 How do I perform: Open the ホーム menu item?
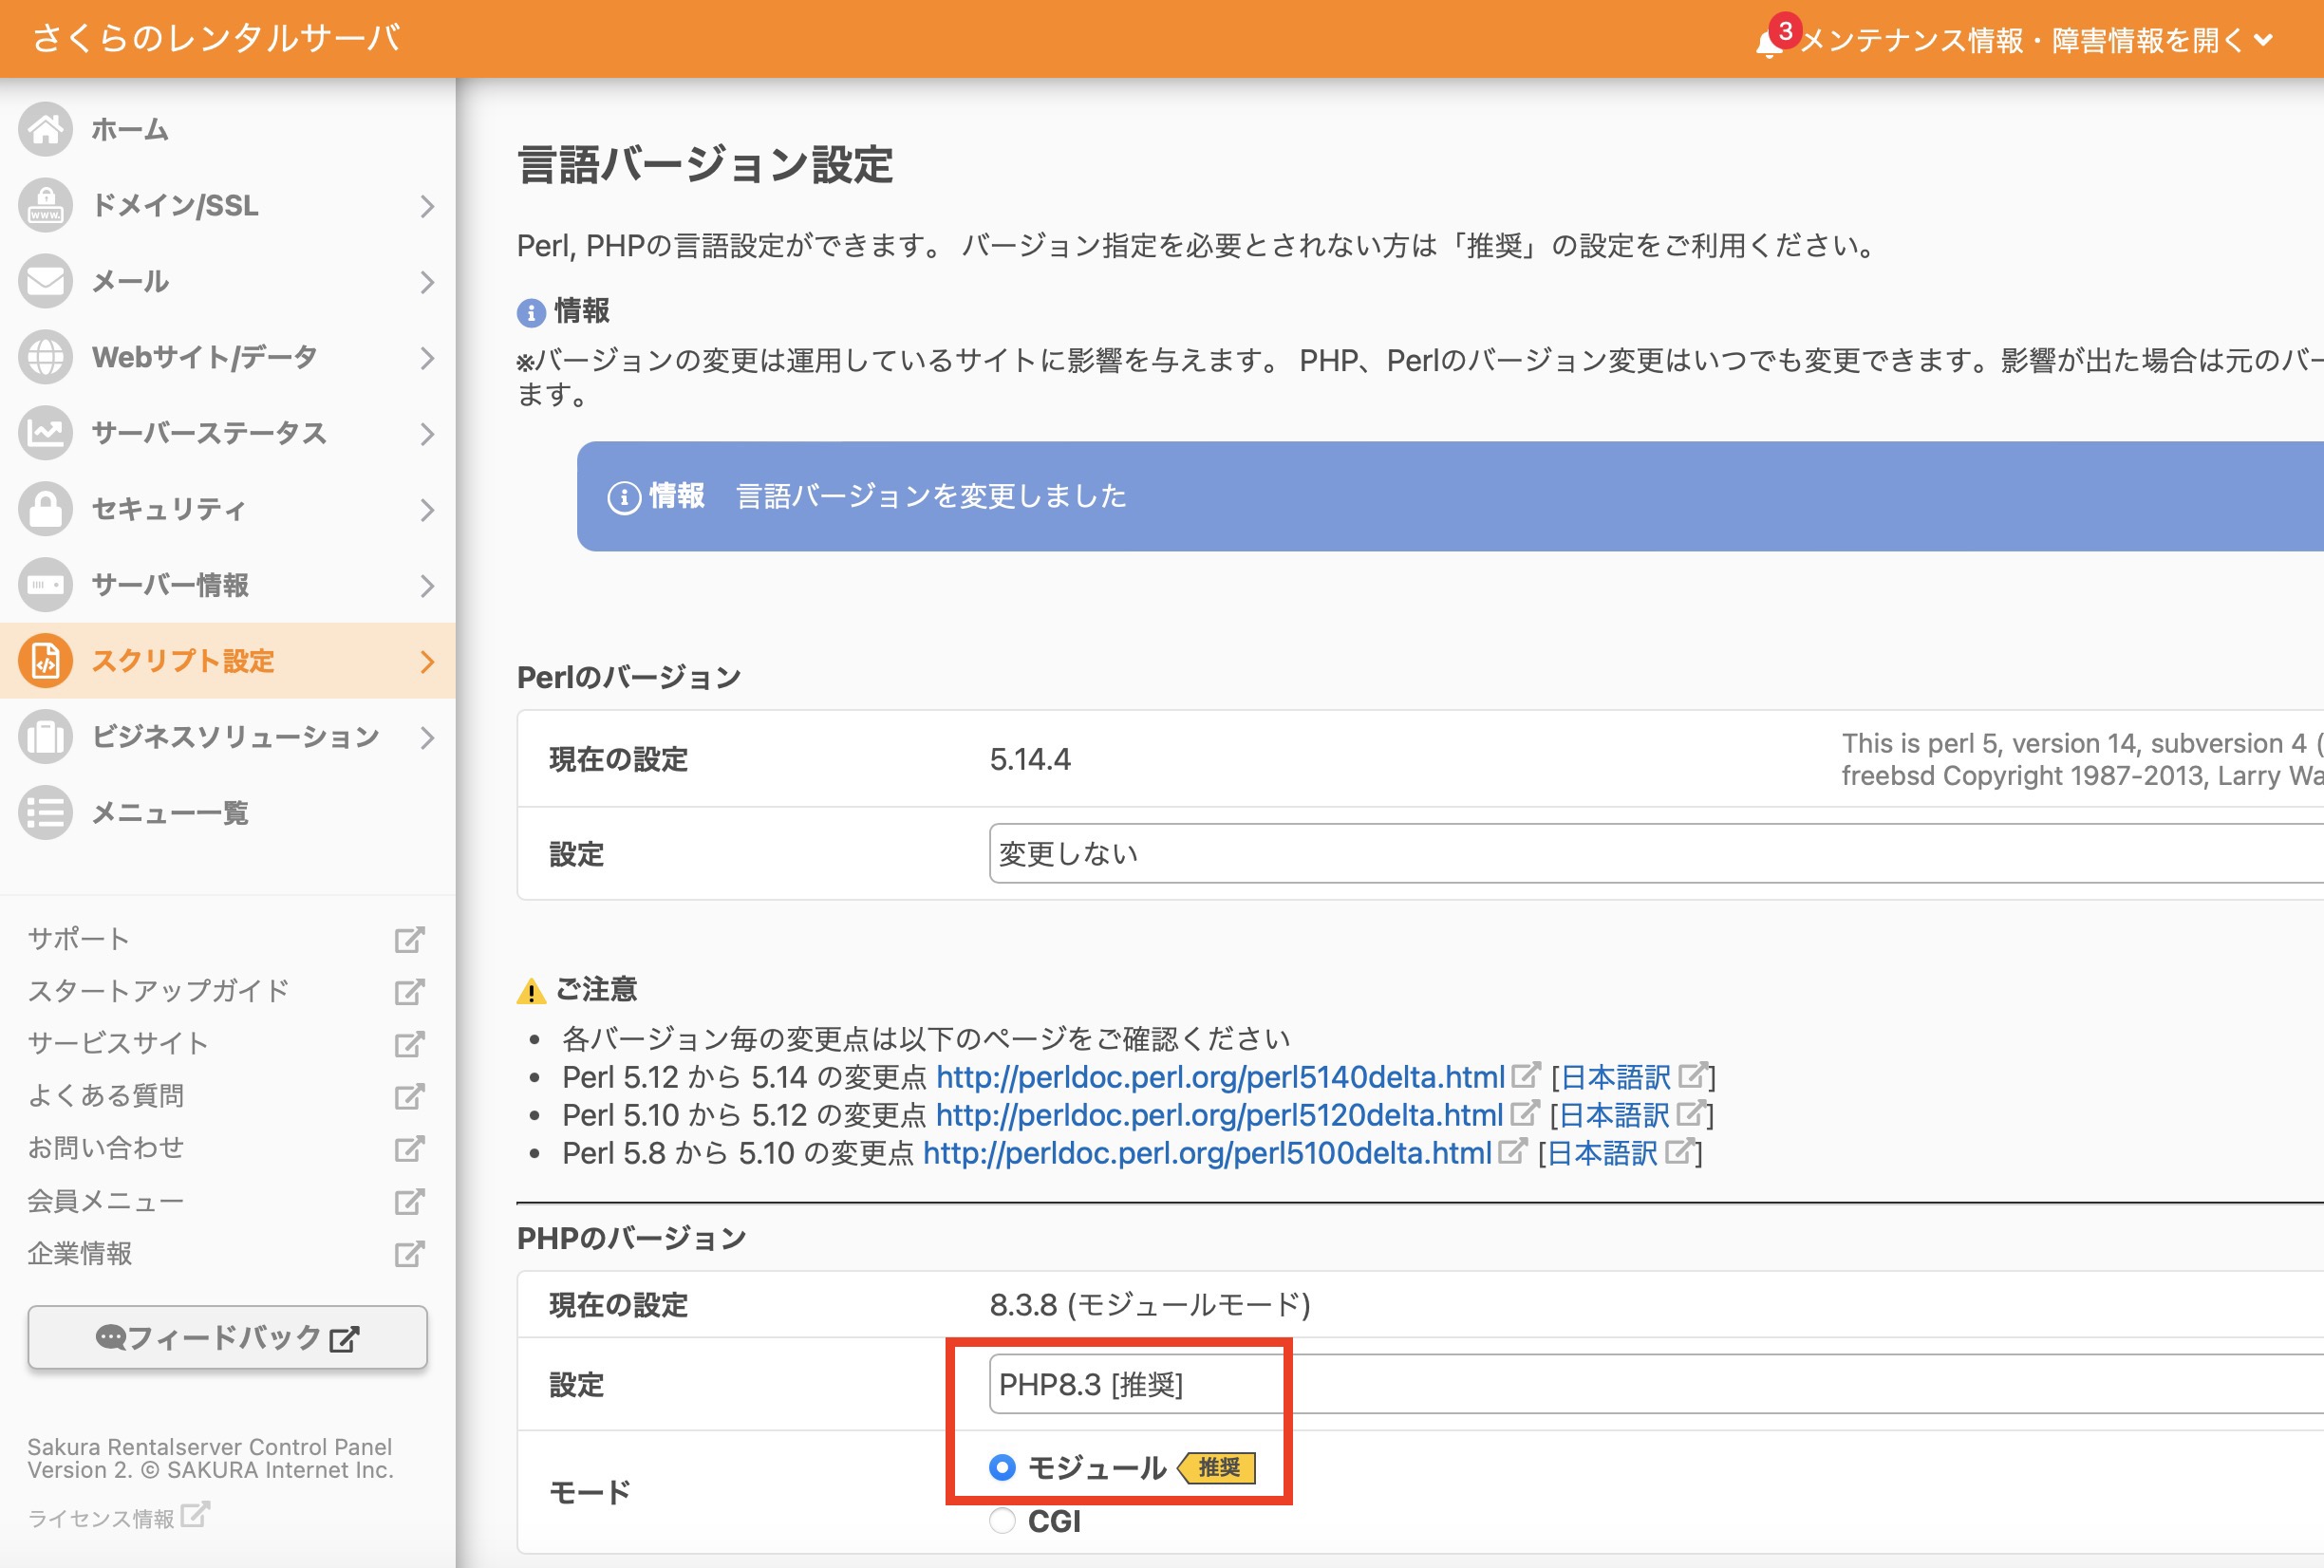point(228,129)
